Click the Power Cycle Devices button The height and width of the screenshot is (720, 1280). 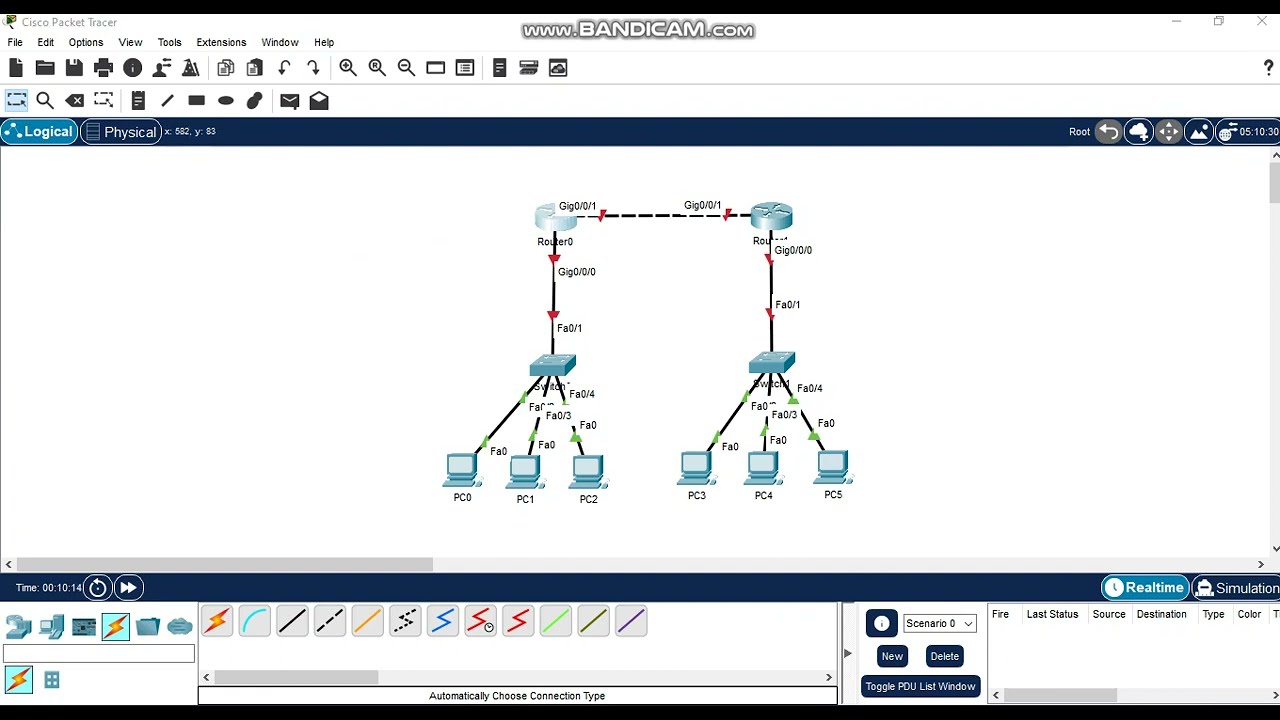(x=98, y=588)
